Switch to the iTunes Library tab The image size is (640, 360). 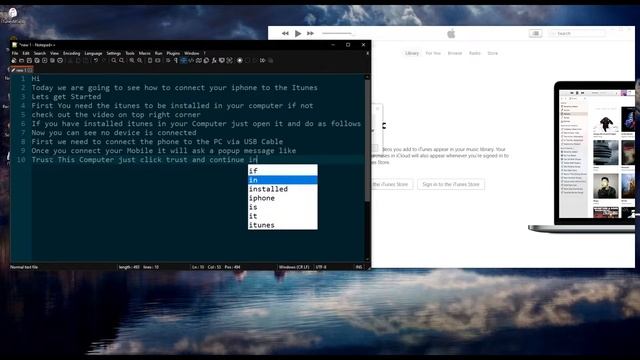(412, 53)
